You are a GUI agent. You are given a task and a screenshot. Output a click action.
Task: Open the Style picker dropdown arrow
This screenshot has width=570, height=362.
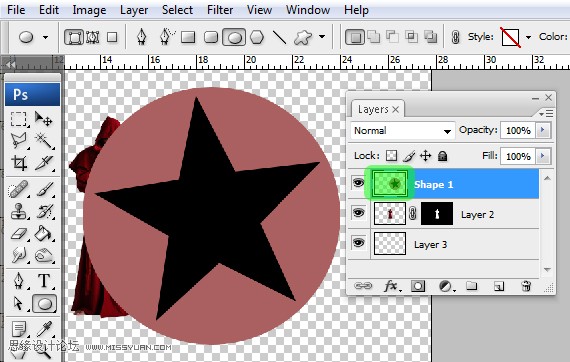tap(528, 37)
